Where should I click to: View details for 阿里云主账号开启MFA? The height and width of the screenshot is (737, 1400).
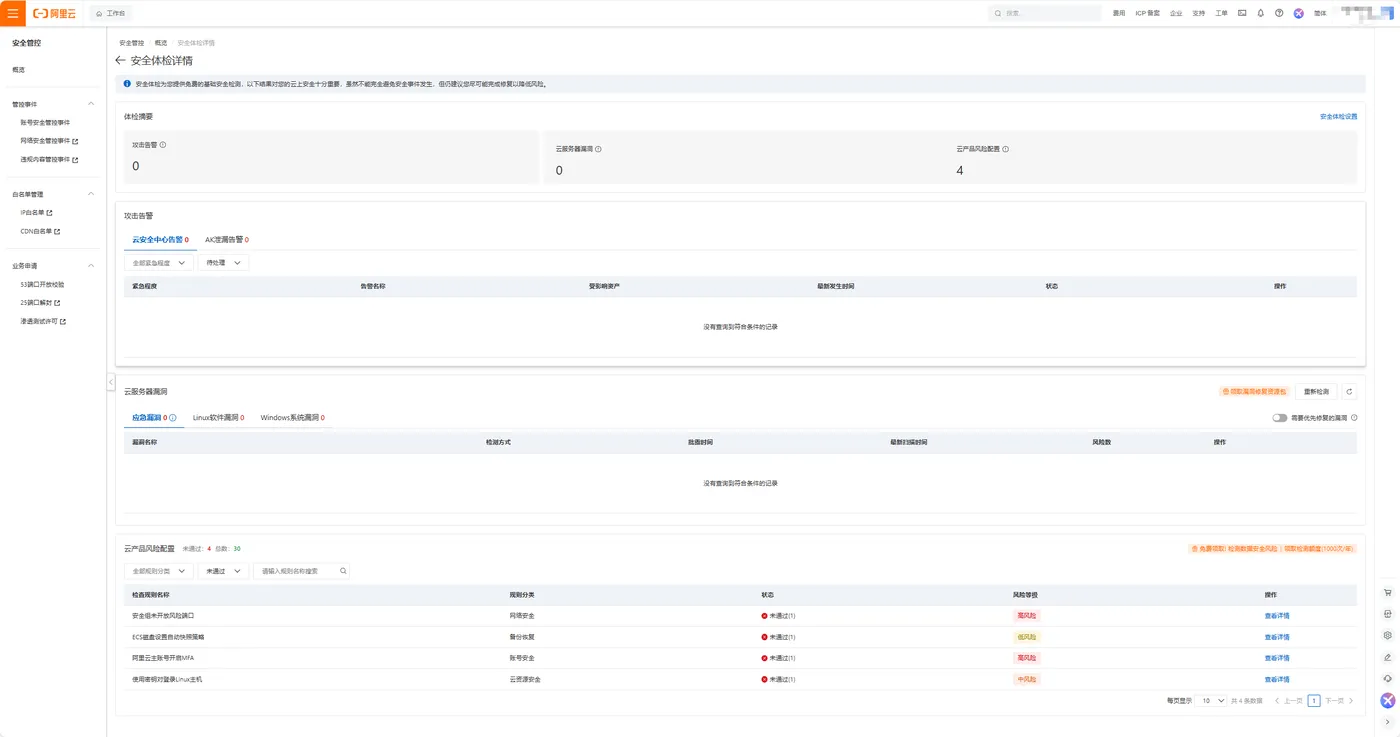(1277, 658)
